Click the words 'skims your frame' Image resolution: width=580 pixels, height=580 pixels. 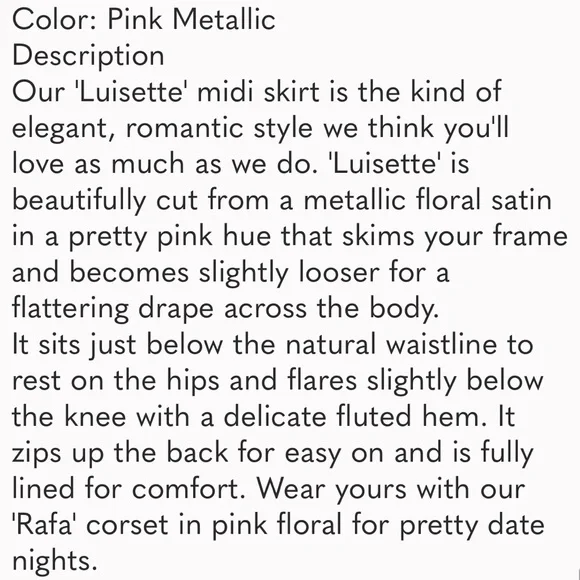click(x=455, y=237)
